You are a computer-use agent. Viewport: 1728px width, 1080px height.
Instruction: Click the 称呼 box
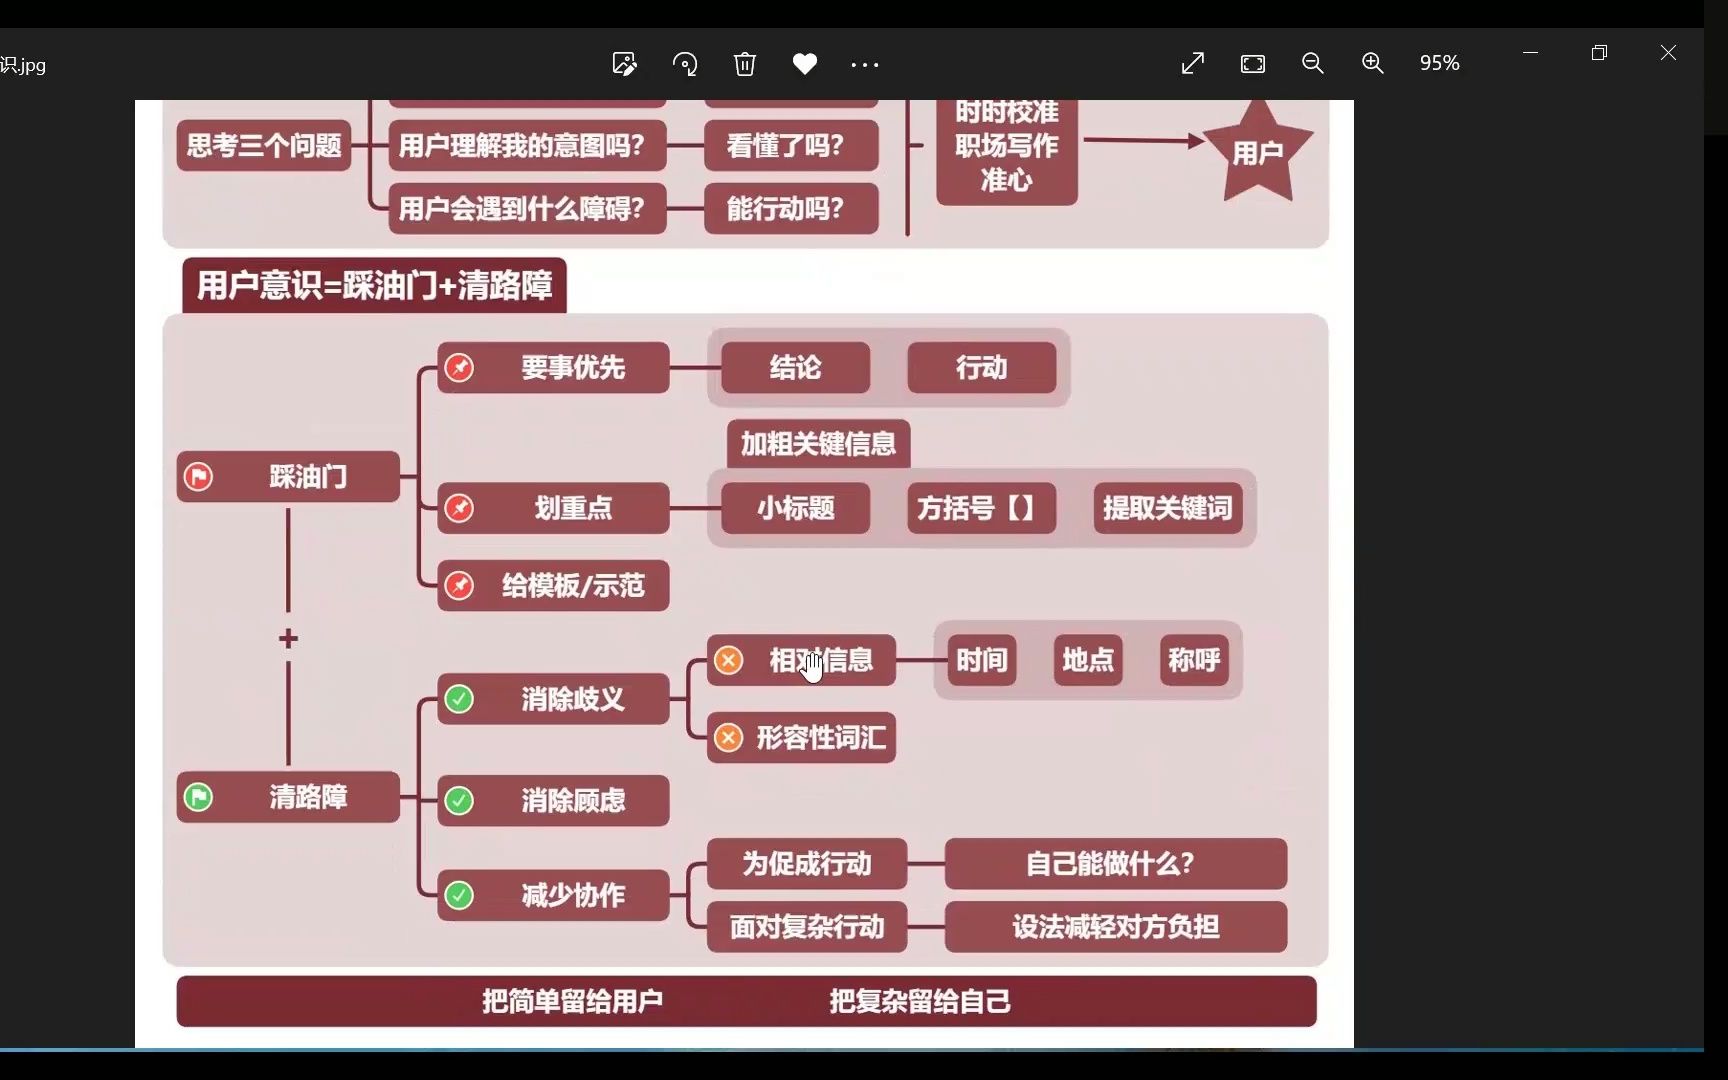[x=1193, y=660]
